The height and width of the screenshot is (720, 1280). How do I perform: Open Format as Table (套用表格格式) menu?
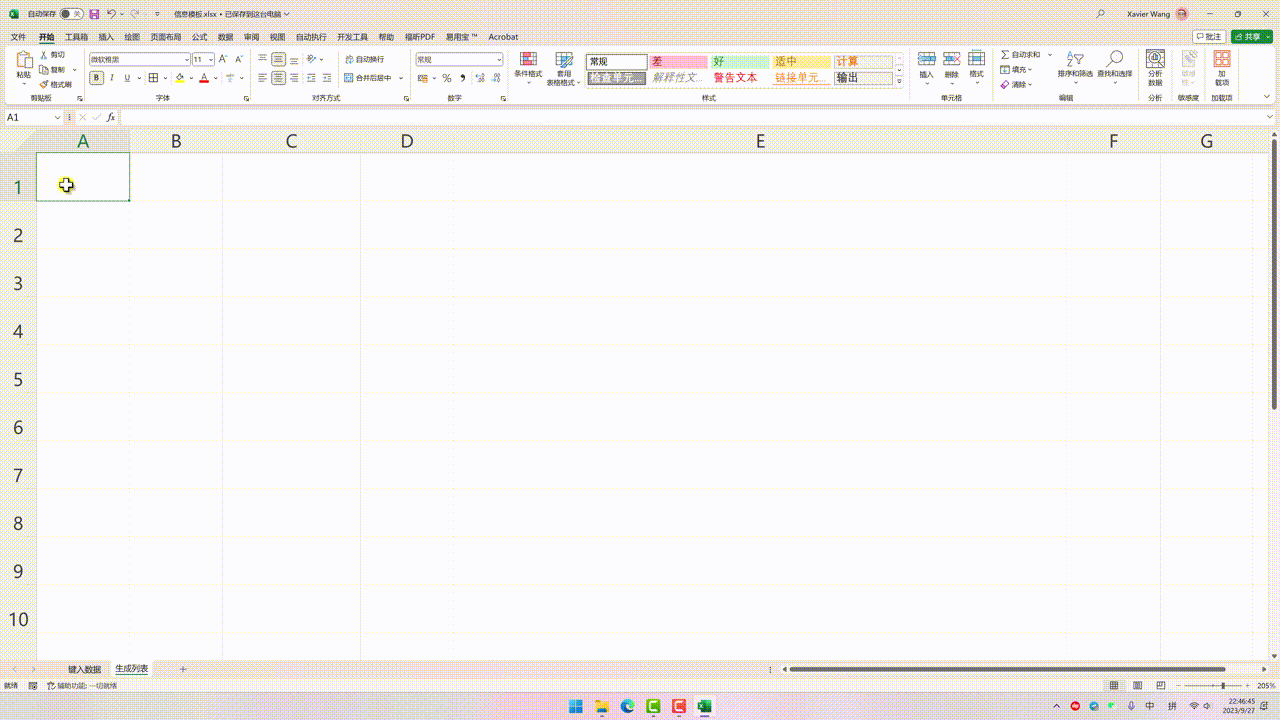pos(564,68)
